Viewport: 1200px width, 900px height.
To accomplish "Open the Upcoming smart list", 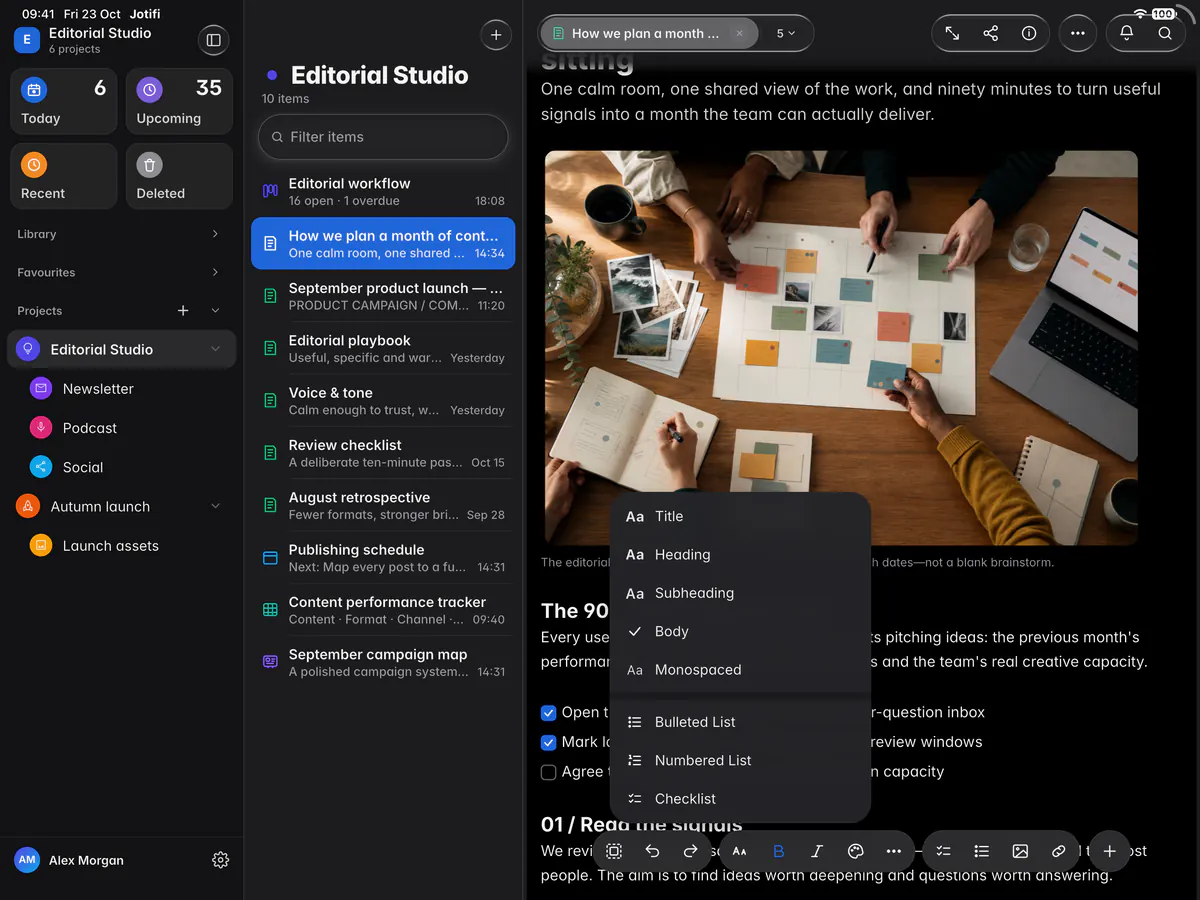I will 179,101.
